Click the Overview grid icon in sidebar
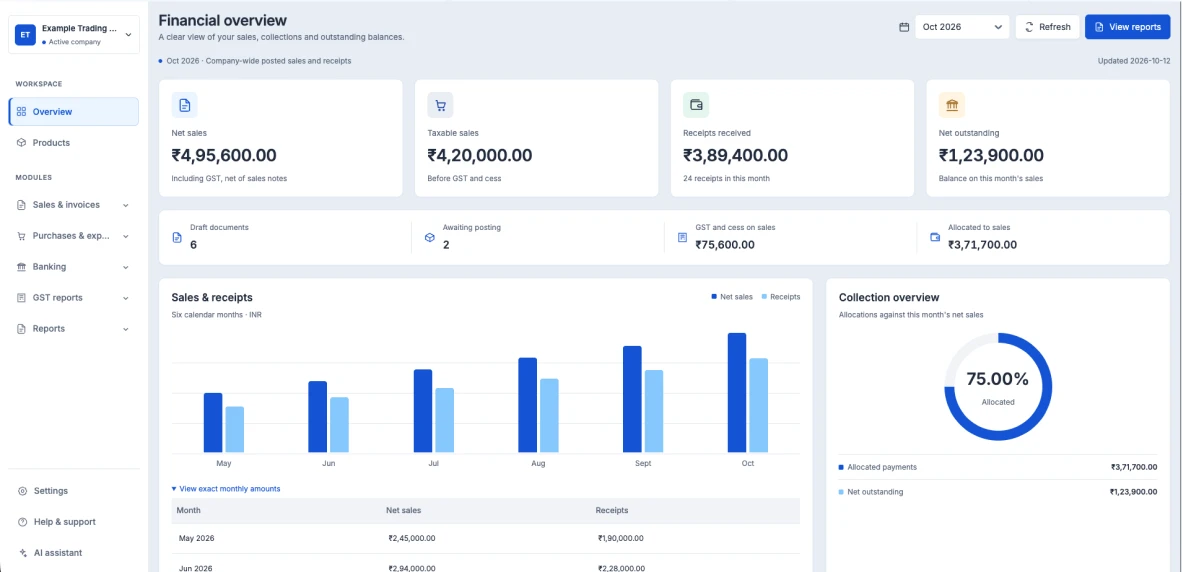 21,112
